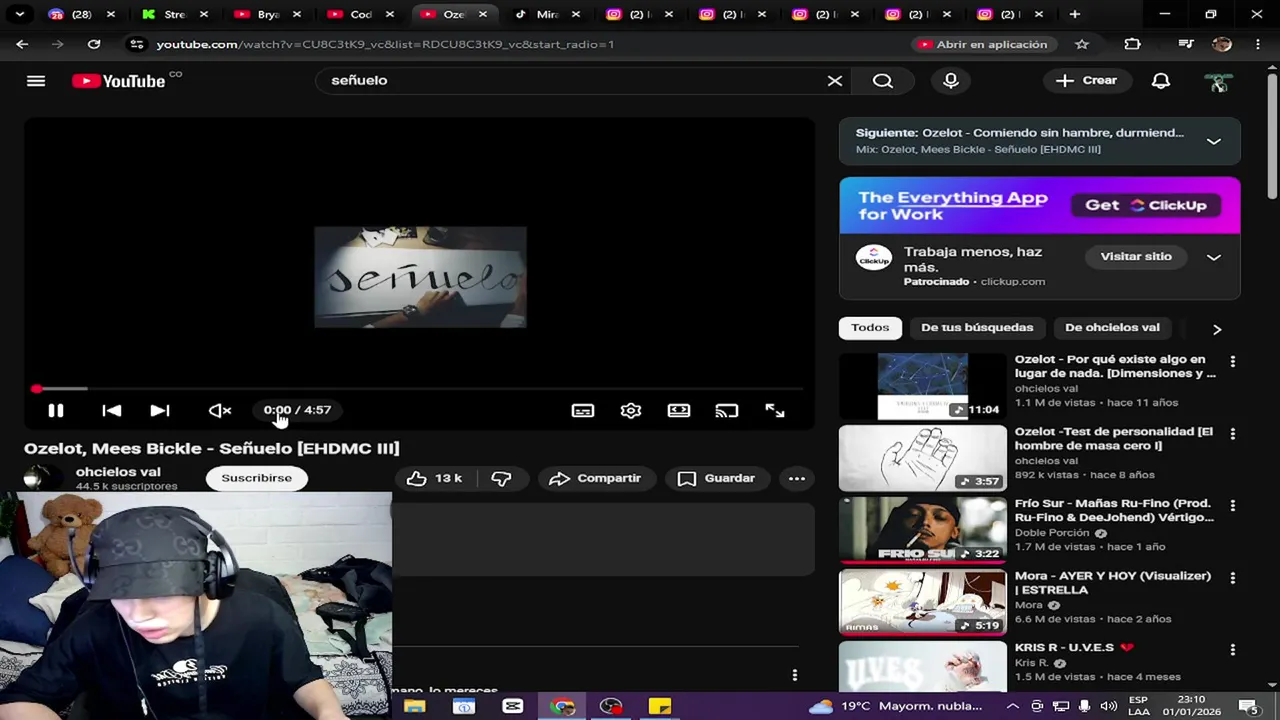
Task: Open the Frío Sur Mañas Ru-Fino thumbnail
Action: [923, 530]
